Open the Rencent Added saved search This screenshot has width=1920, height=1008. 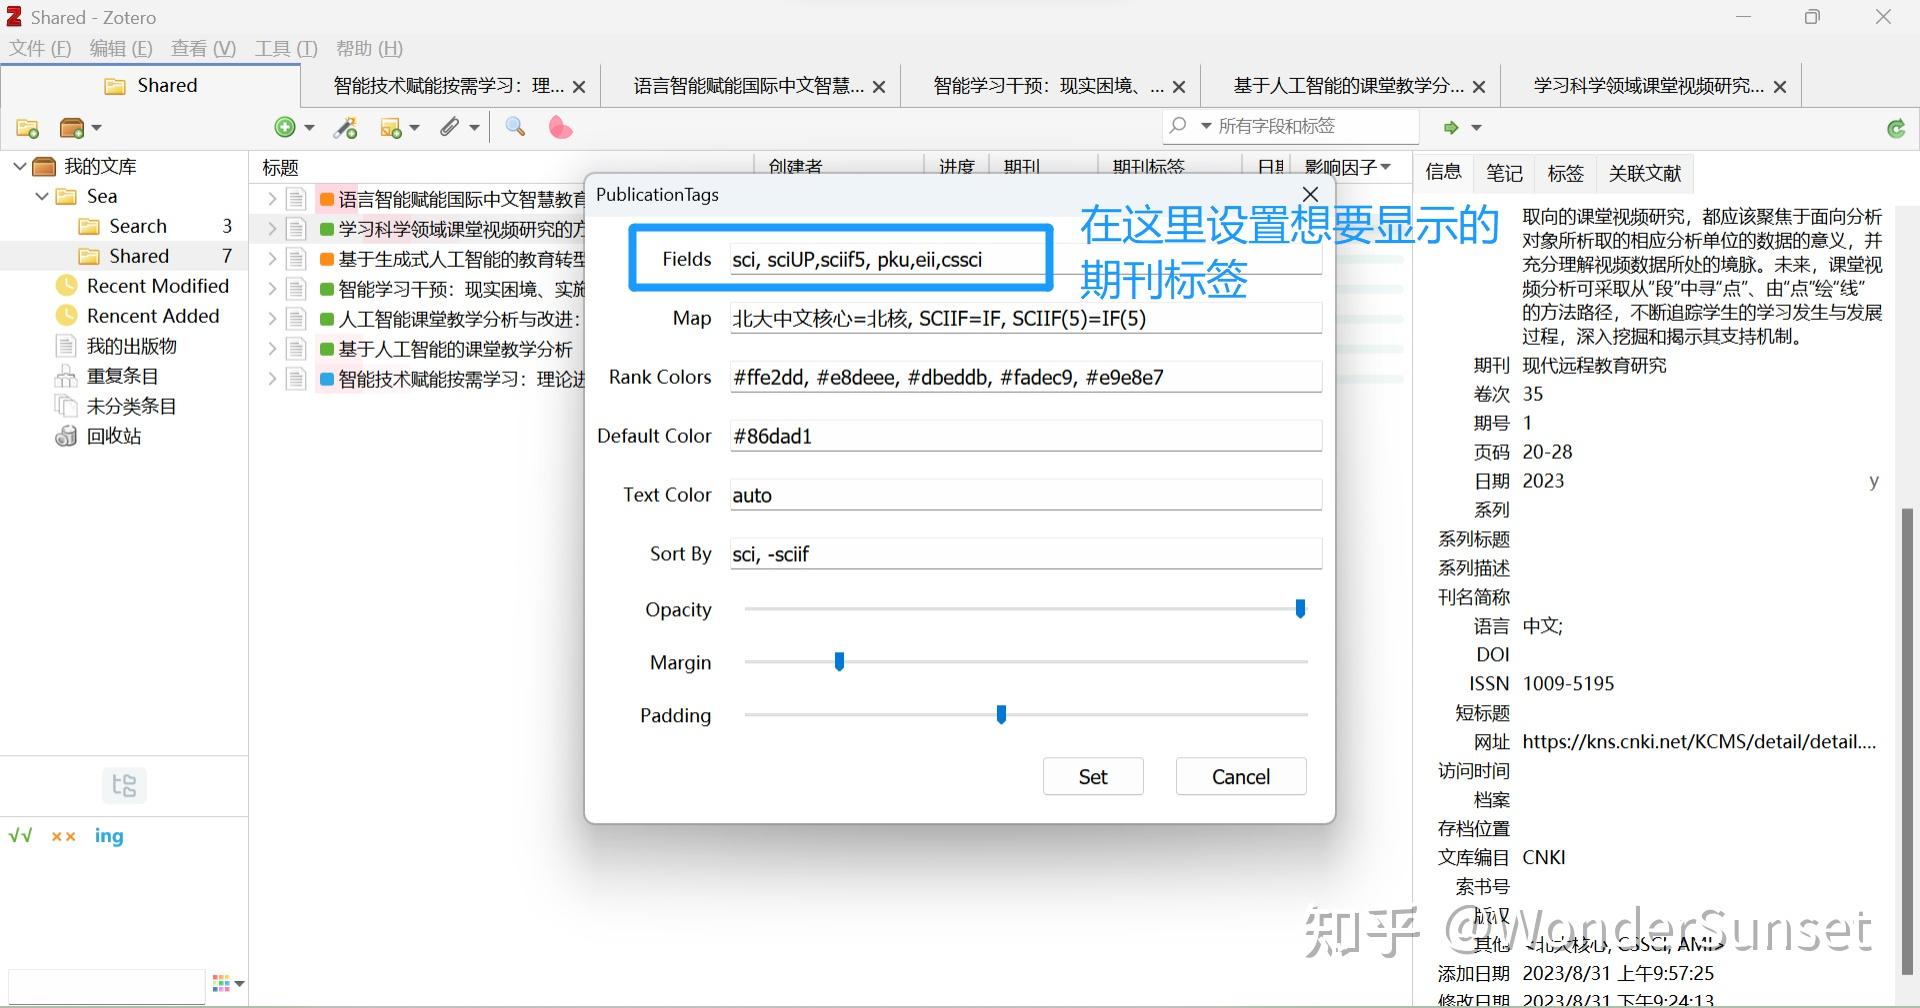coord(153,316)
